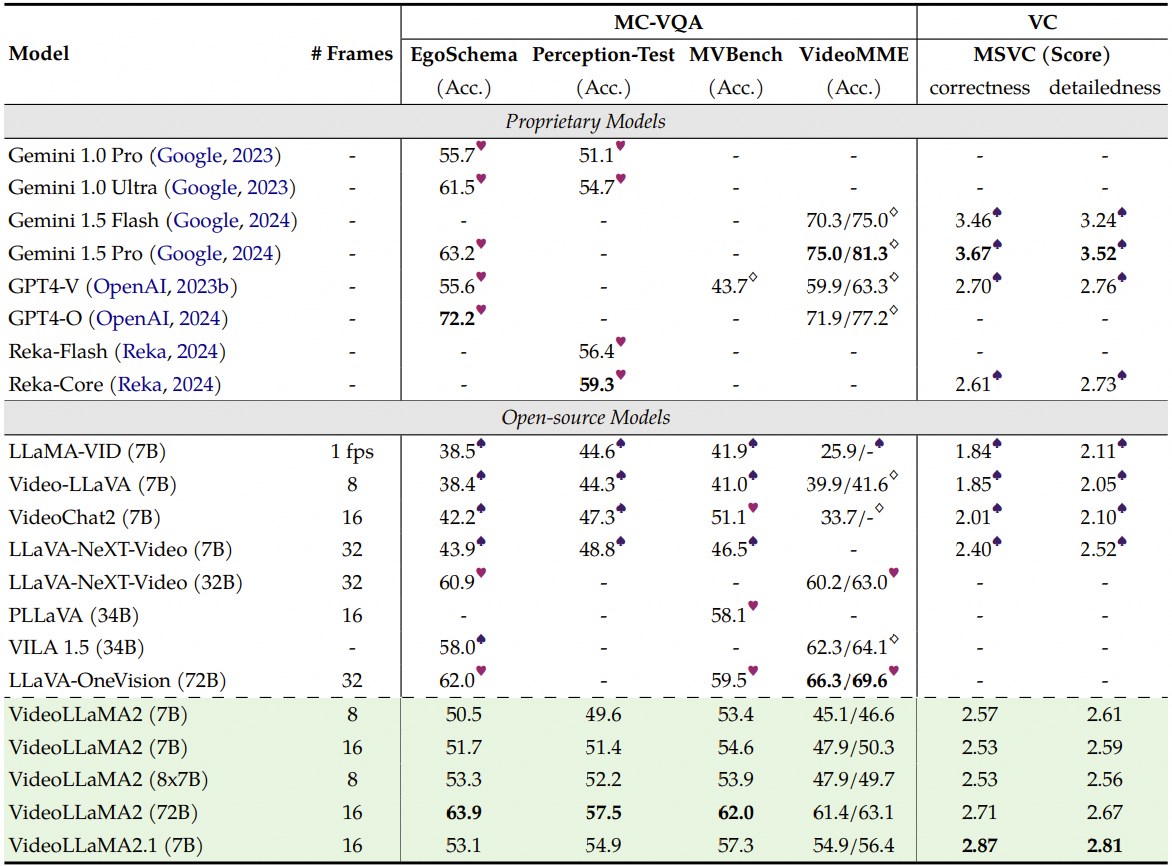Click the spade marker beside Gemini 1.5 Pro's 3.67

pos(996,245)
